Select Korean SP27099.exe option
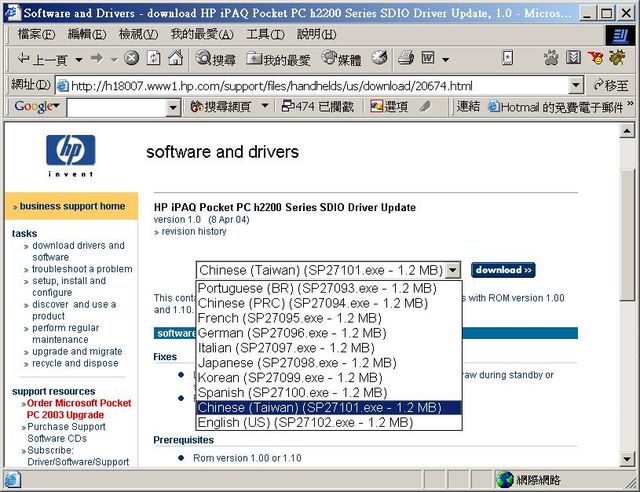 (x=329, y=378)
